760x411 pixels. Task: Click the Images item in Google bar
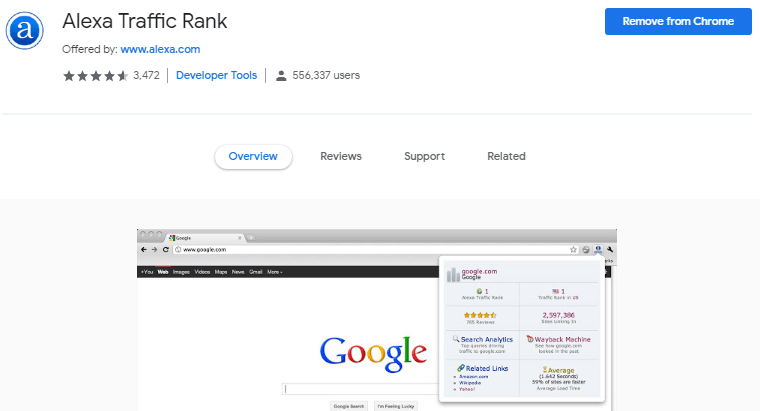(x=181, y=272)
